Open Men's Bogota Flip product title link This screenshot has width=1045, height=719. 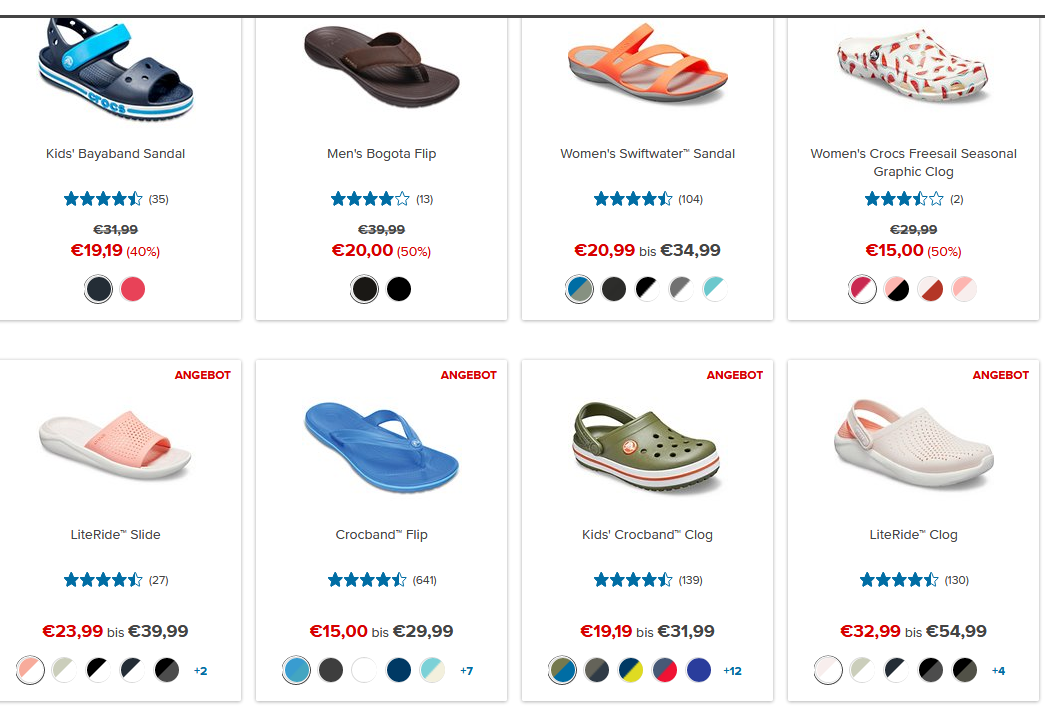click(x=381, y=154)
